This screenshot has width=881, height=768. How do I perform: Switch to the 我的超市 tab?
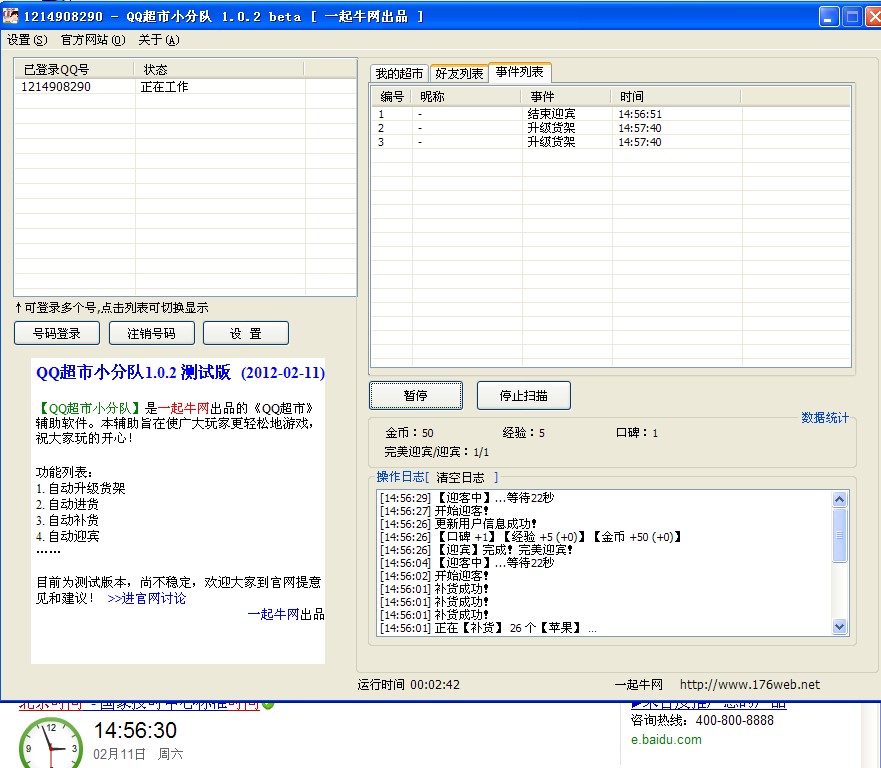[x=399, y=74]
